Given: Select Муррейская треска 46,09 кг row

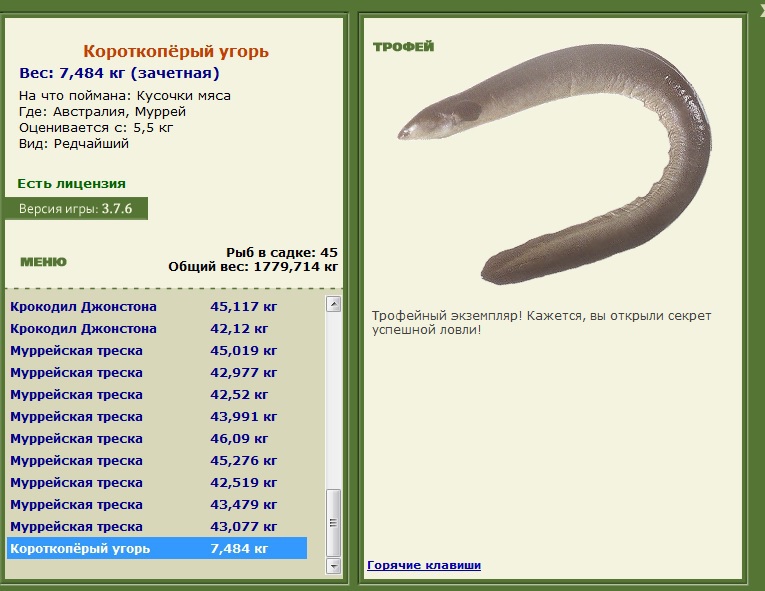Looking at the screenshot, I should click(157, 439).
